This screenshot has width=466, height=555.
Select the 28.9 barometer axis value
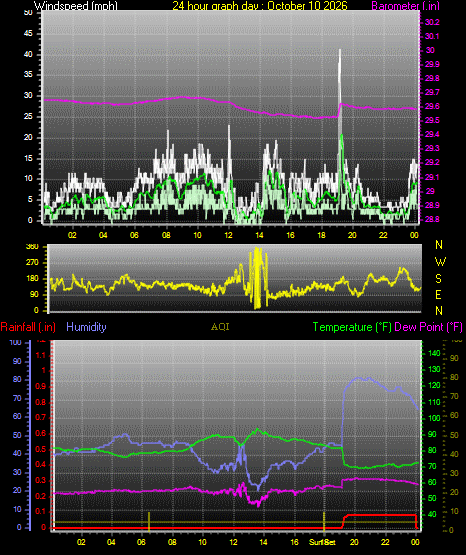click(x=432, y=205)
